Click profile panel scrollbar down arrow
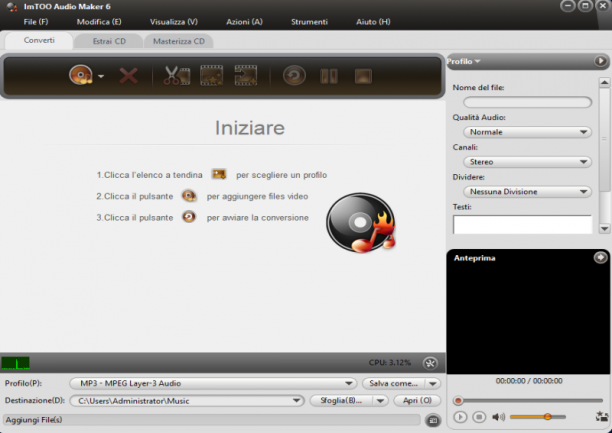 pyautogui.click(x=604, y=229)
